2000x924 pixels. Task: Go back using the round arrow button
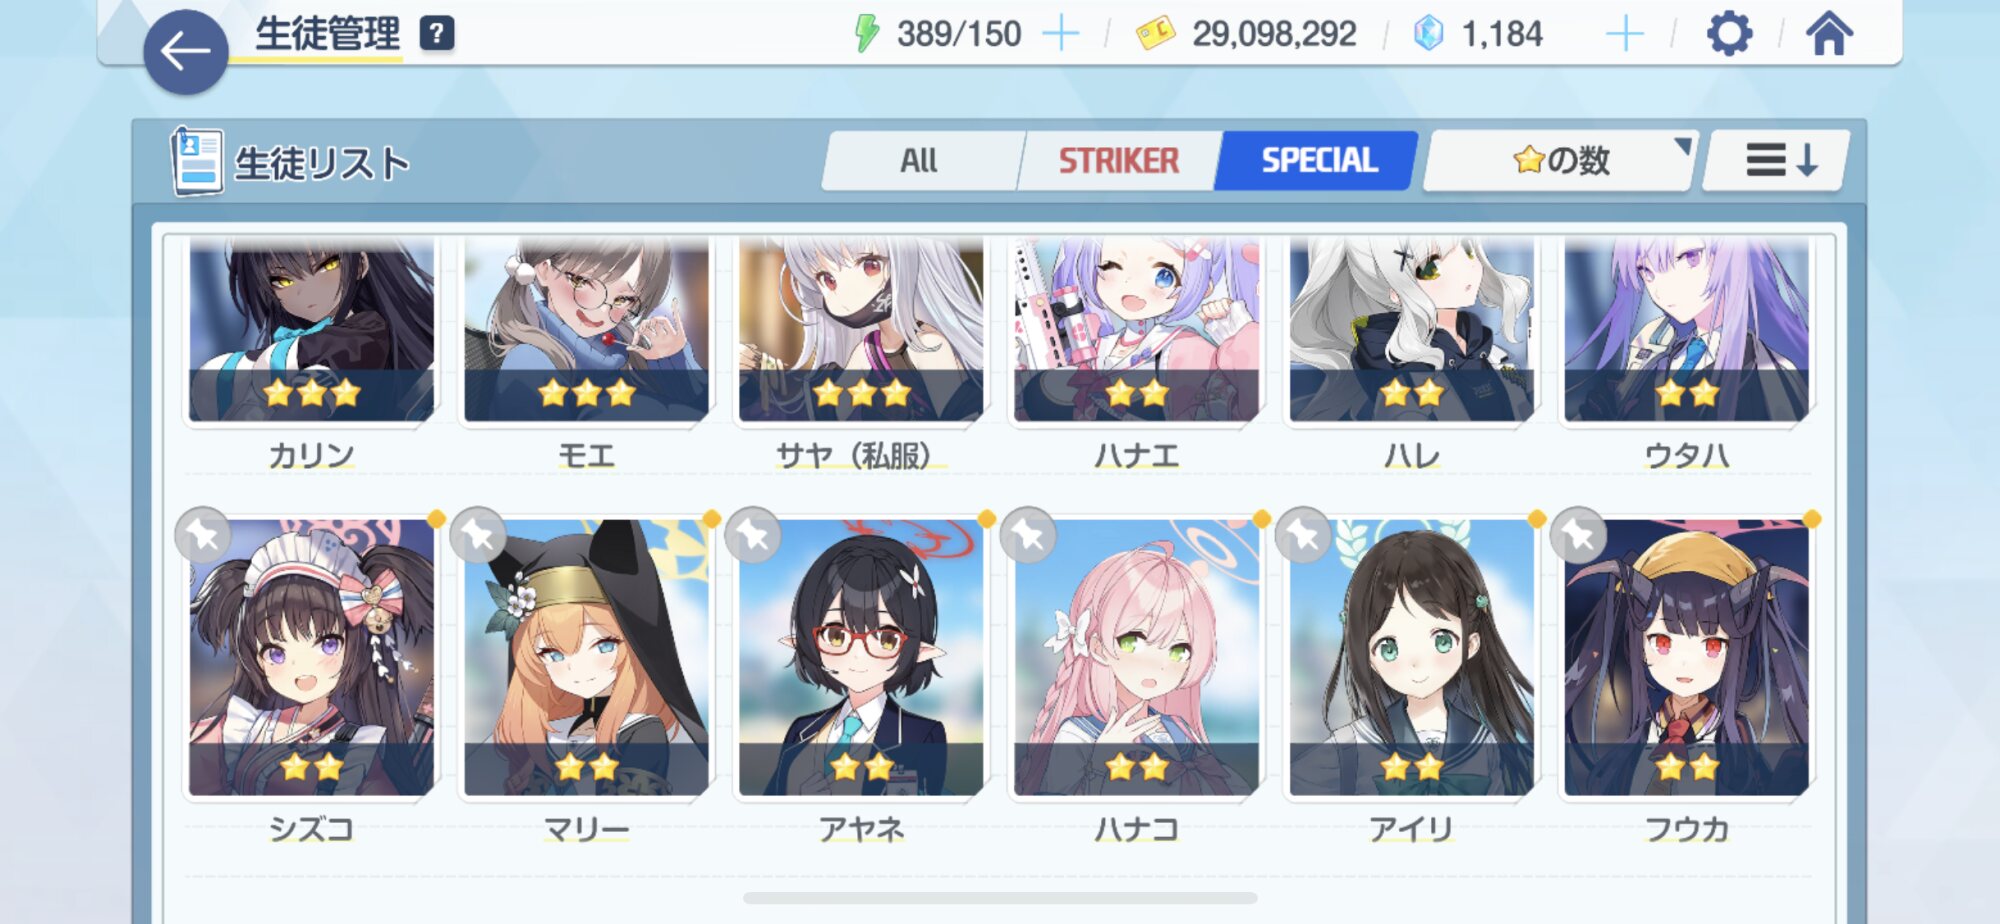(185, 52)
